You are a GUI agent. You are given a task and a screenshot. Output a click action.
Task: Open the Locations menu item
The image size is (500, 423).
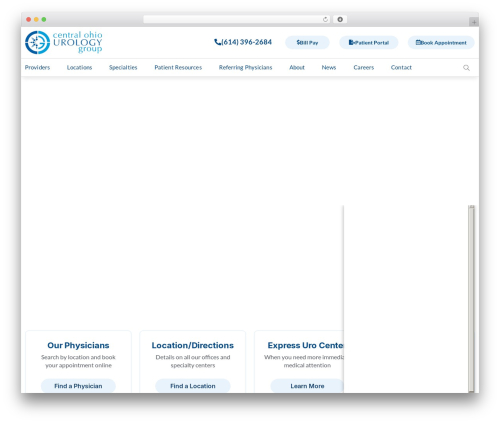point(79,67)
